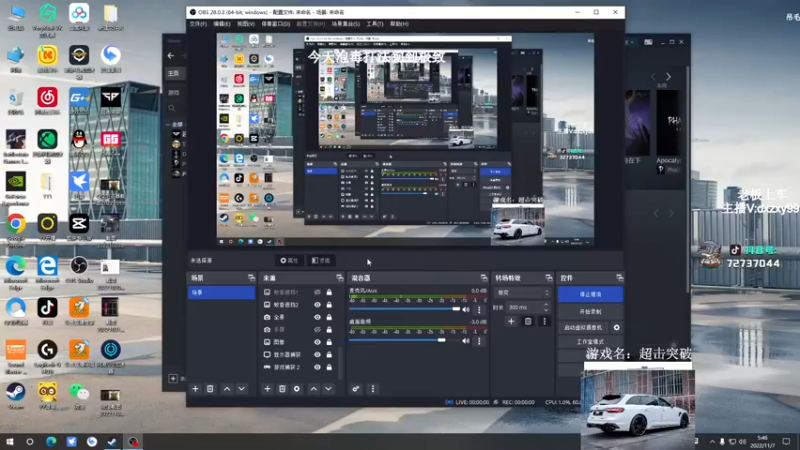Increase the 300 ms duration with its up arrow
Screen dimensions: 800x450
pyautogui.click(x=546, y=305)
